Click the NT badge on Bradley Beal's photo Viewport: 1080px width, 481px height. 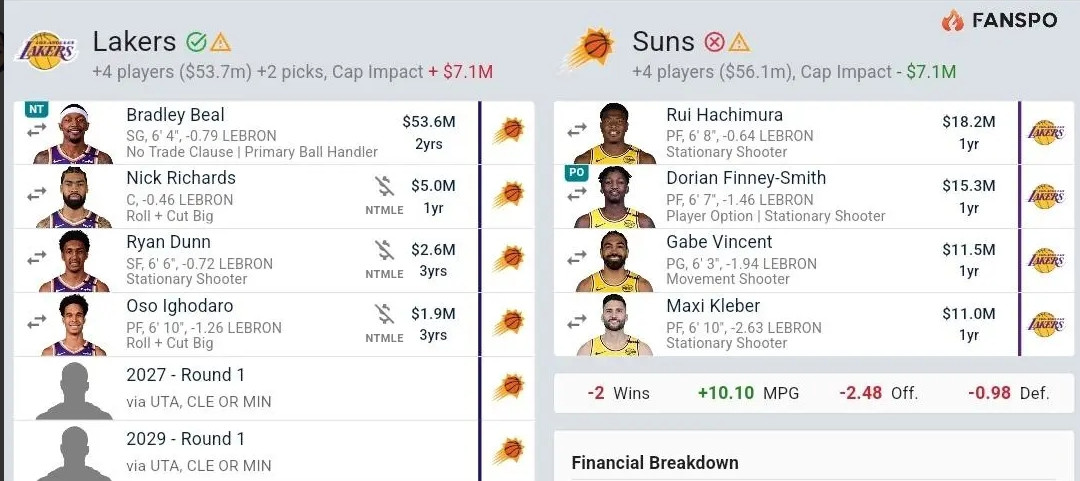point(36,109)
